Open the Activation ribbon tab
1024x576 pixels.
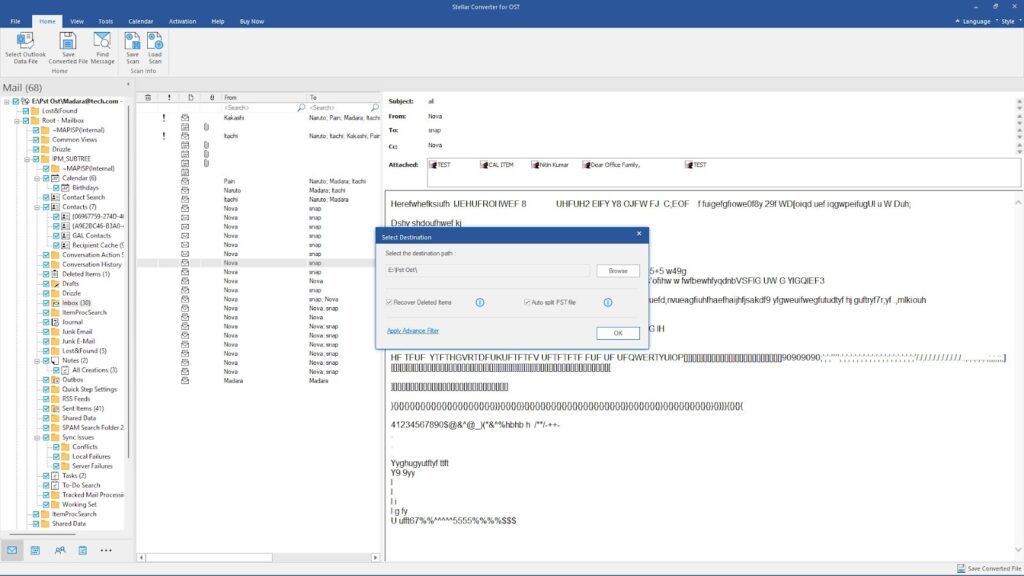(183, 20)
